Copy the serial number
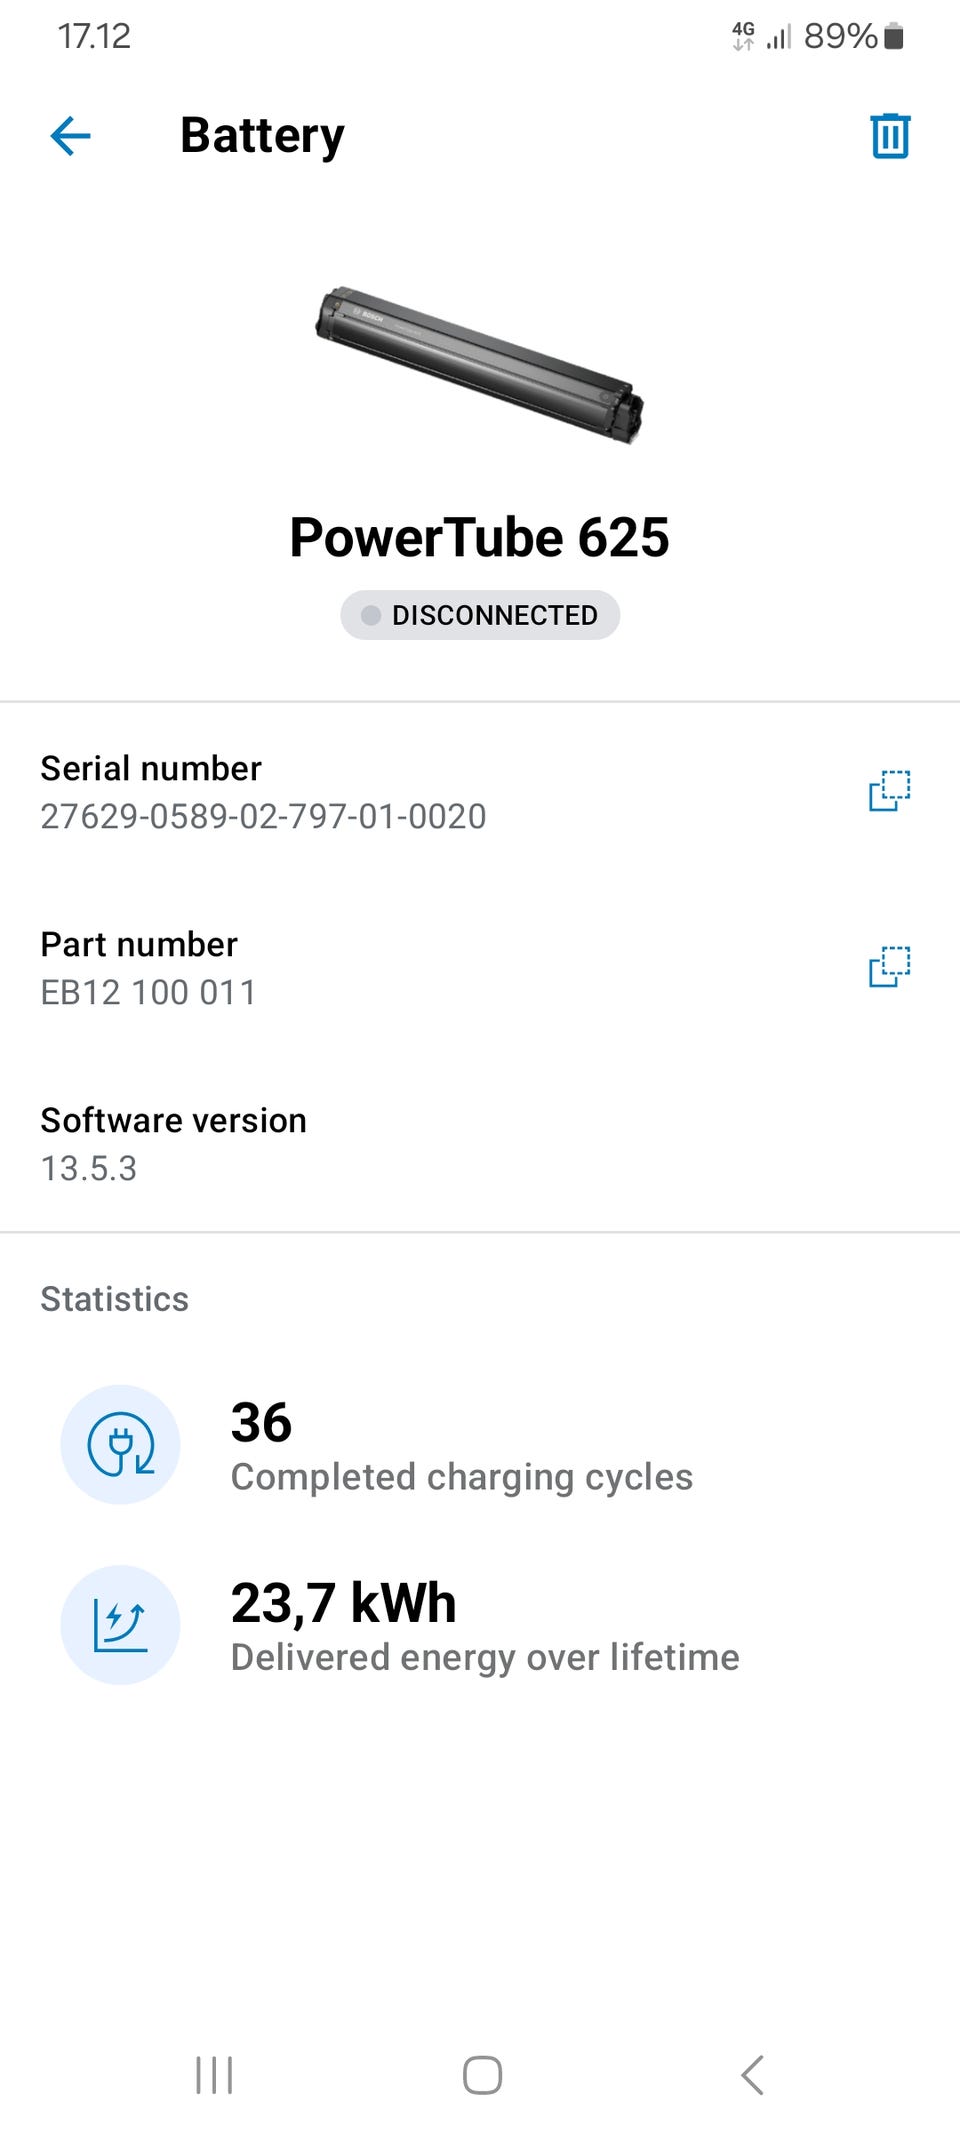 pos(889,791)
